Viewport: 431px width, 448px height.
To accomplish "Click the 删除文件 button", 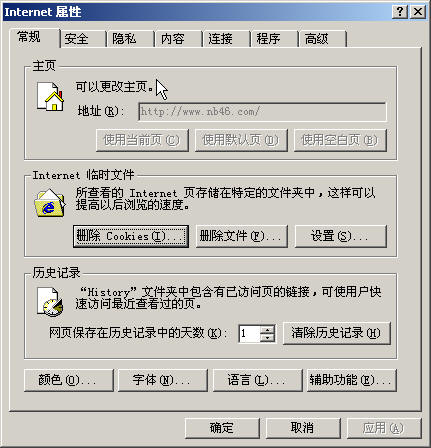I will 242,236.
